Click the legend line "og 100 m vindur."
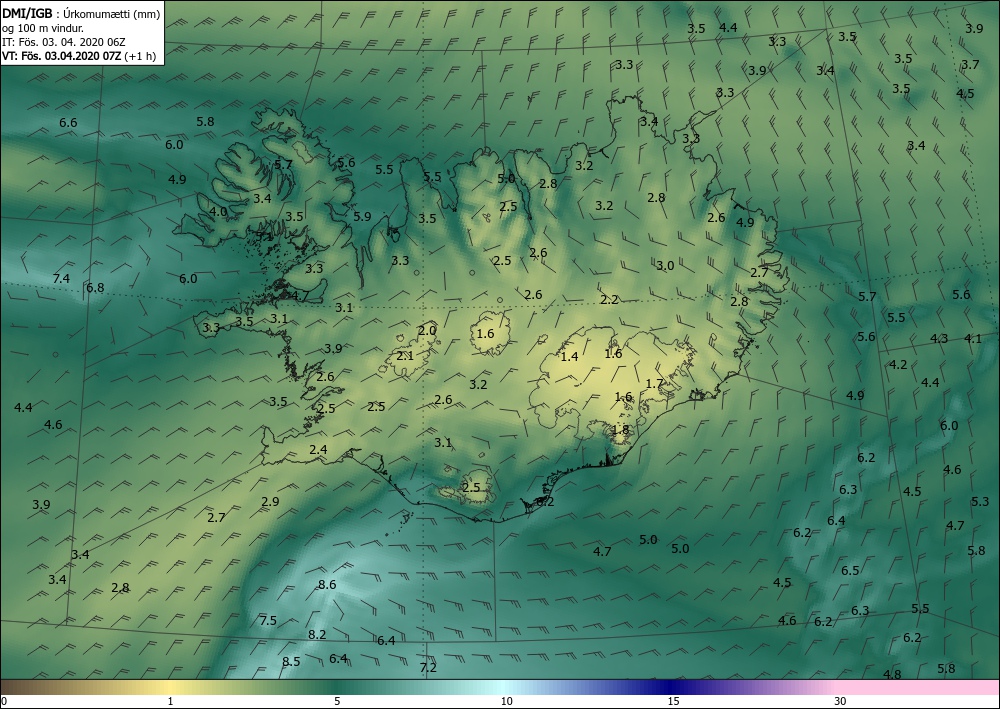 43,28
